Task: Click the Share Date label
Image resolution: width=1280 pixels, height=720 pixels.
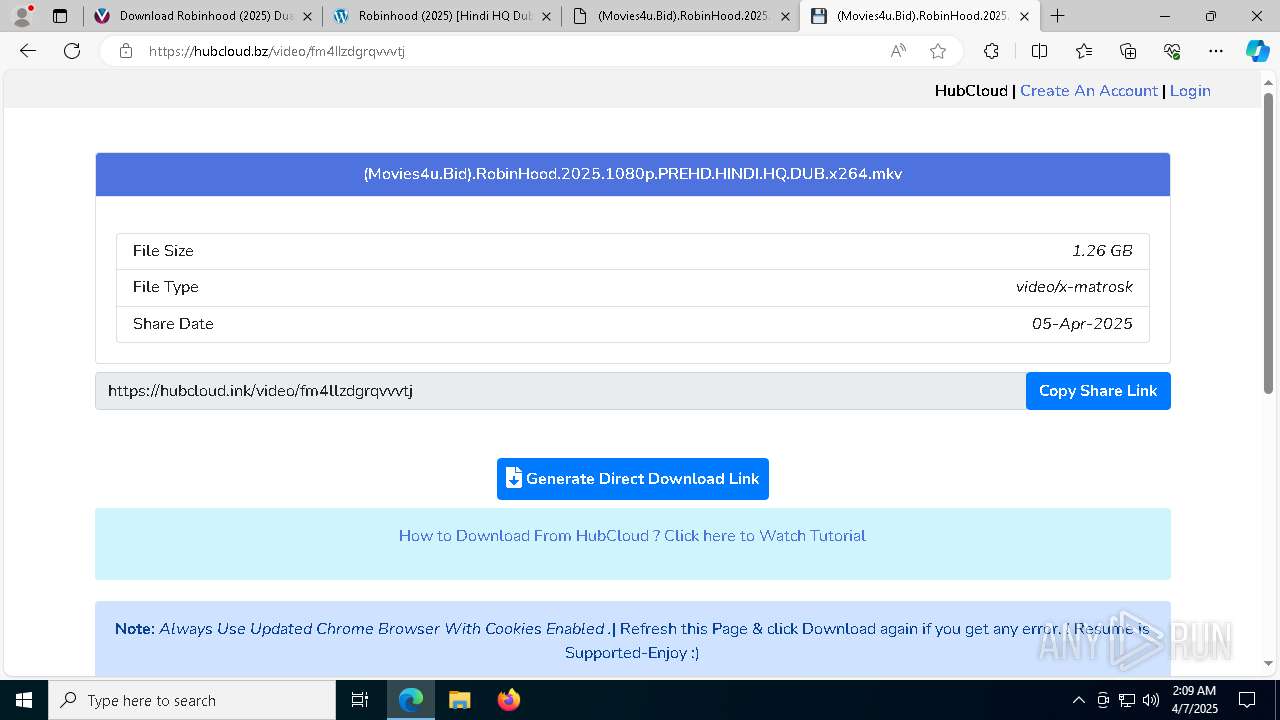Action: coord(173,324)
